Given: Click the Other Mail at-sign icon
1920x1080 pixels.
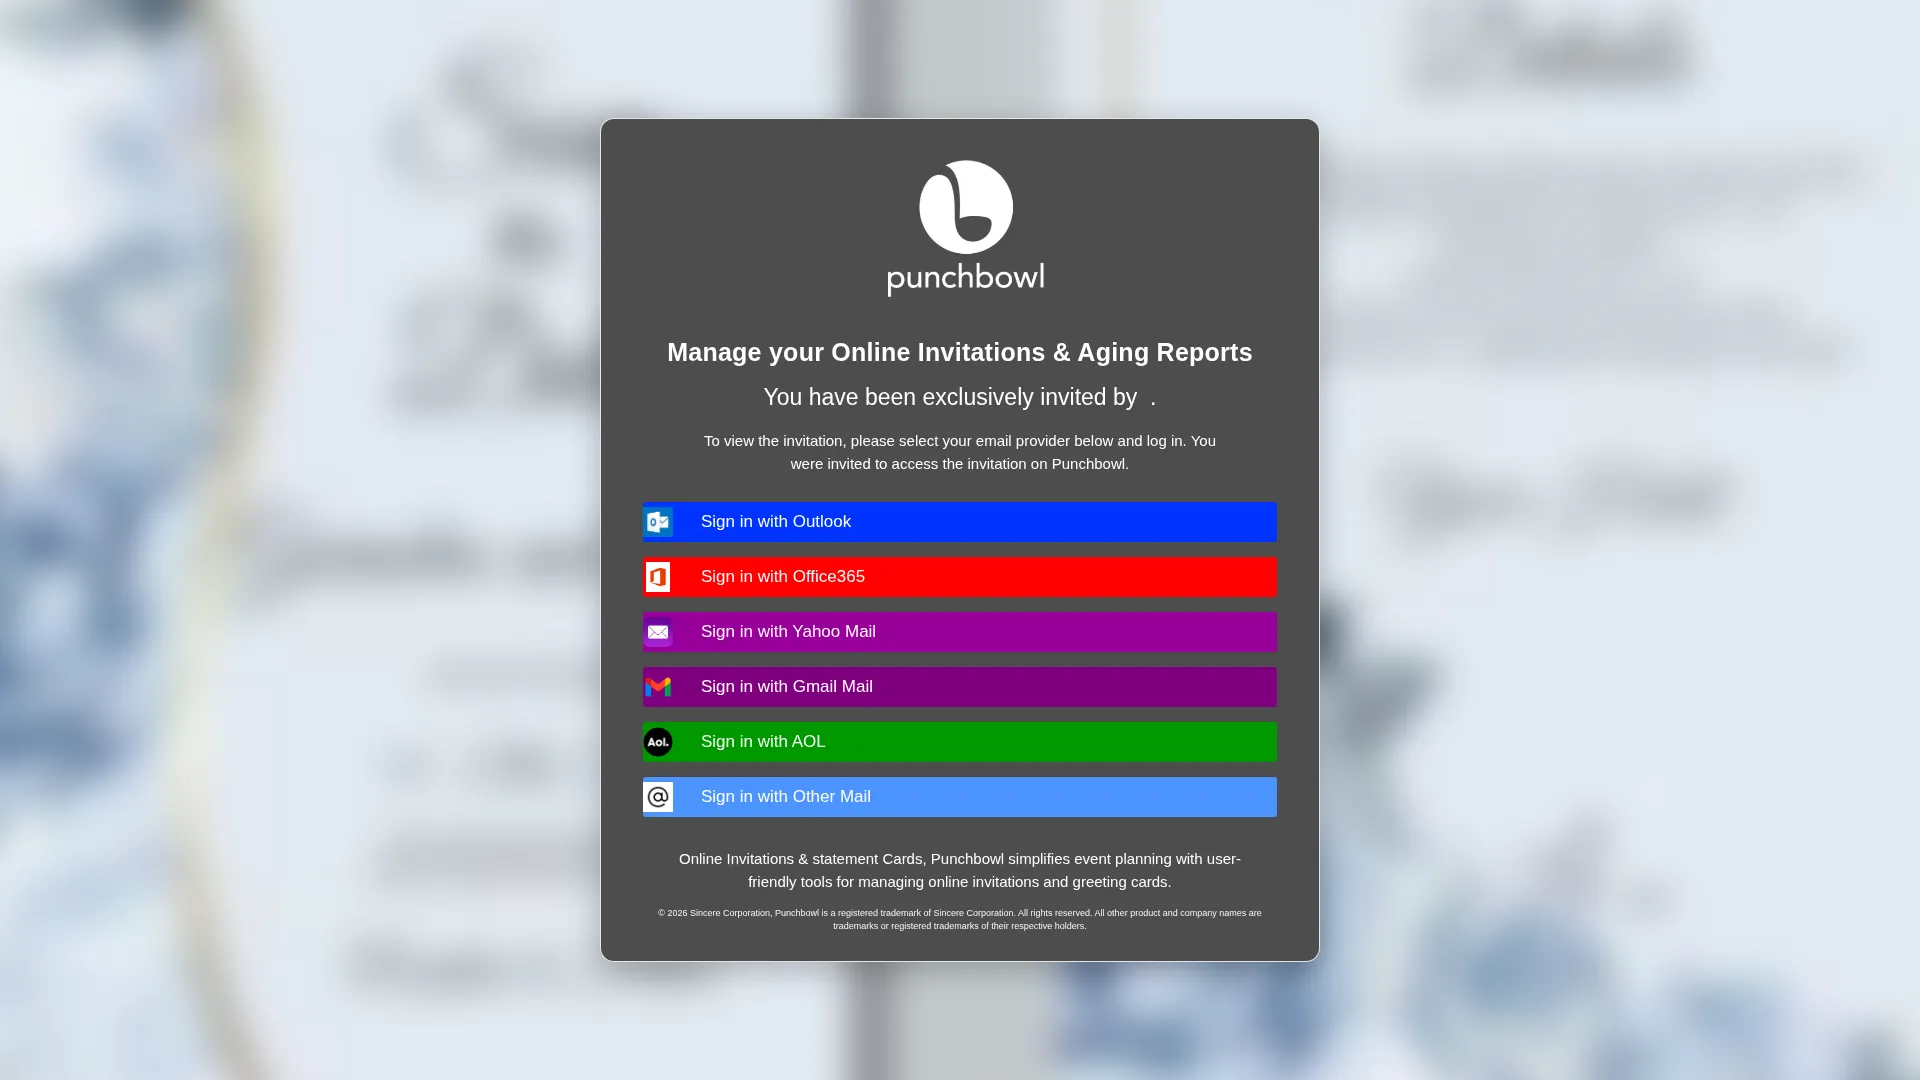Looking at the screenshot, I should click(x=658, y=797).
